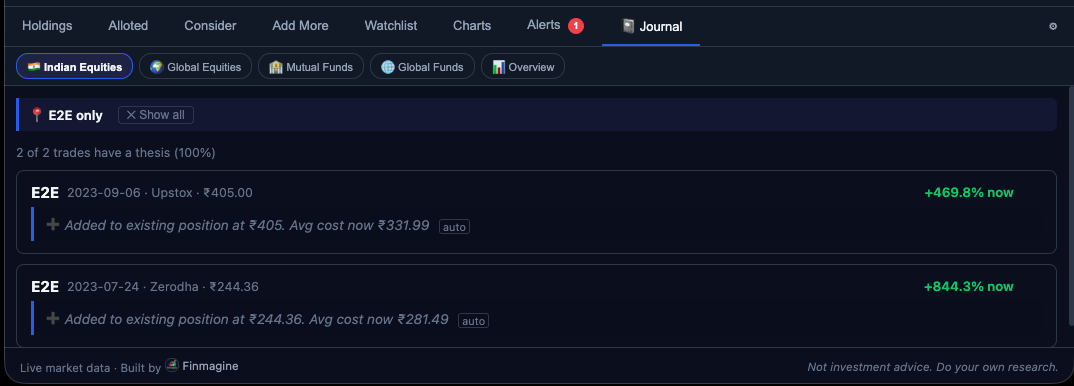This screenshot has width=1074, height=386.
Task: Click the 2023-07-24 · Zerodha · ₹244.36 details
Action: [163, 287]
